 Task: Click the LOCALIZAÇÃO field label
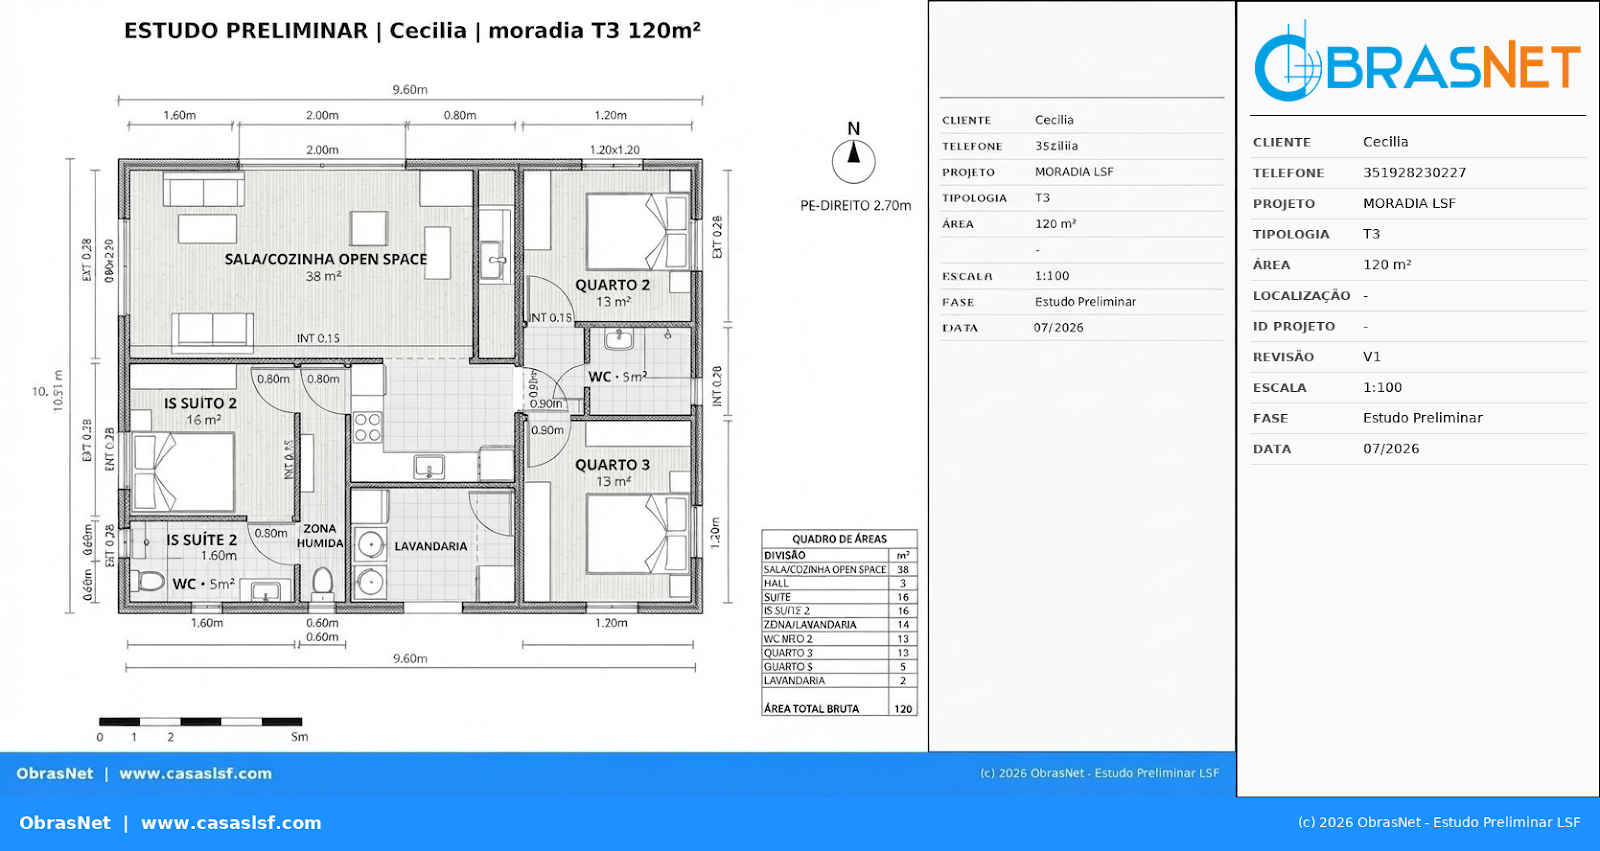click(x=1301, y=296)
